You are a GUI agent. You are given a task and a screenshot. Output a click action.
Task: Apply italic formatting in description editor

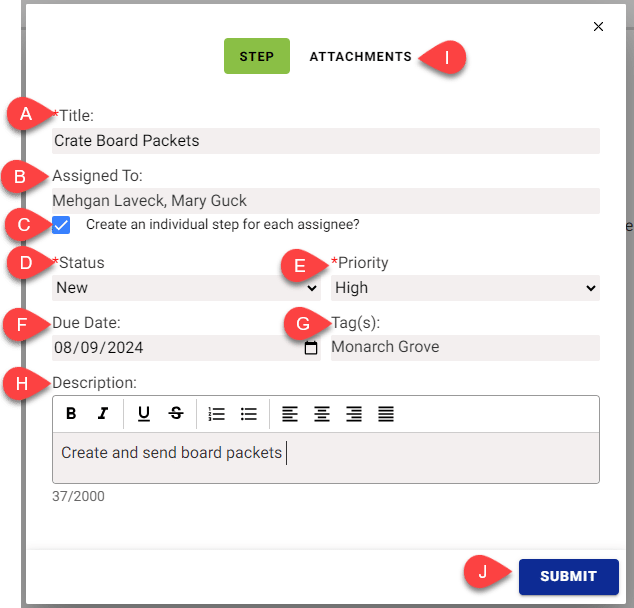(x=103, y=414)
